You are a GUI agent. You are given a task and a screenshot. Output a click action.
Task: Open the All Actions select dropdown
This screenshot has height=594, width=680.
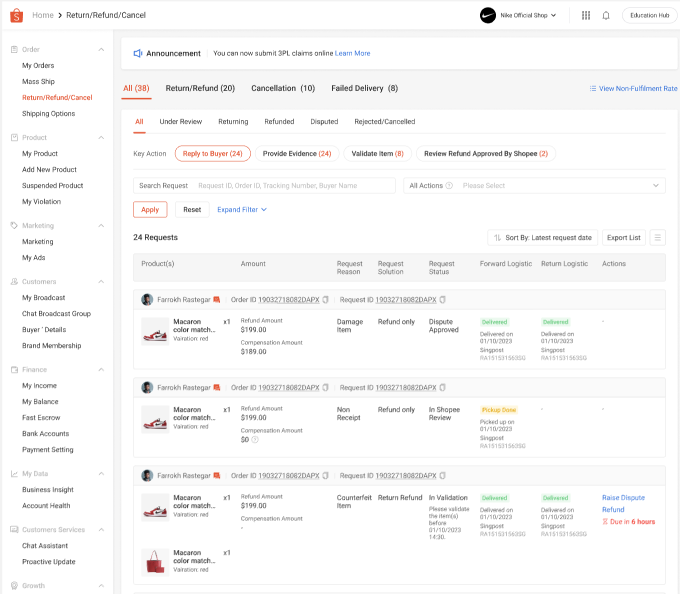click(x=558, y=185)
